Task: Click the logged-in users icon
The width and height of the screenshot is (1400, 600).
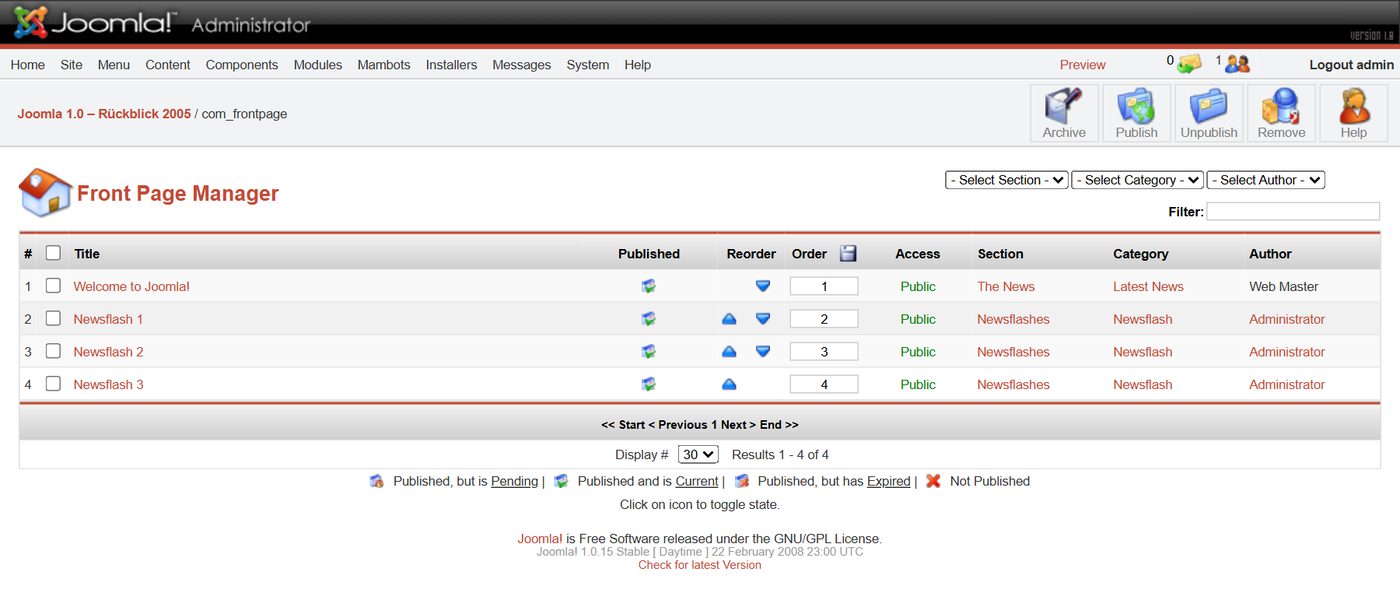Action: click(x=1238, y=64)
